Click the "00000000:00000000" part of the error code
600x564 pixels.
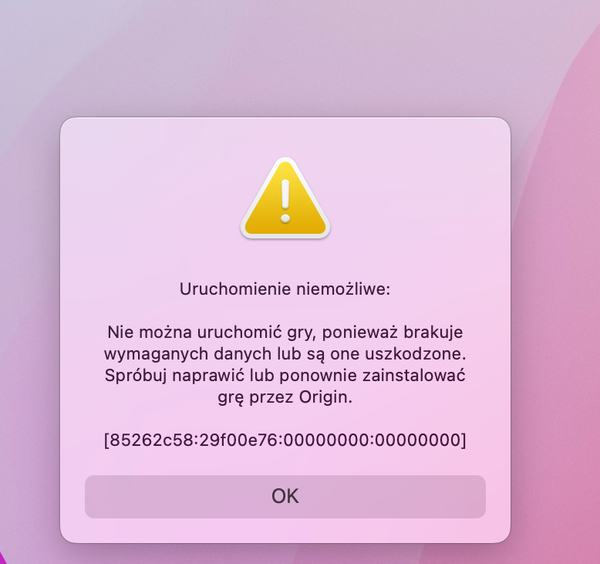(373, 440)
